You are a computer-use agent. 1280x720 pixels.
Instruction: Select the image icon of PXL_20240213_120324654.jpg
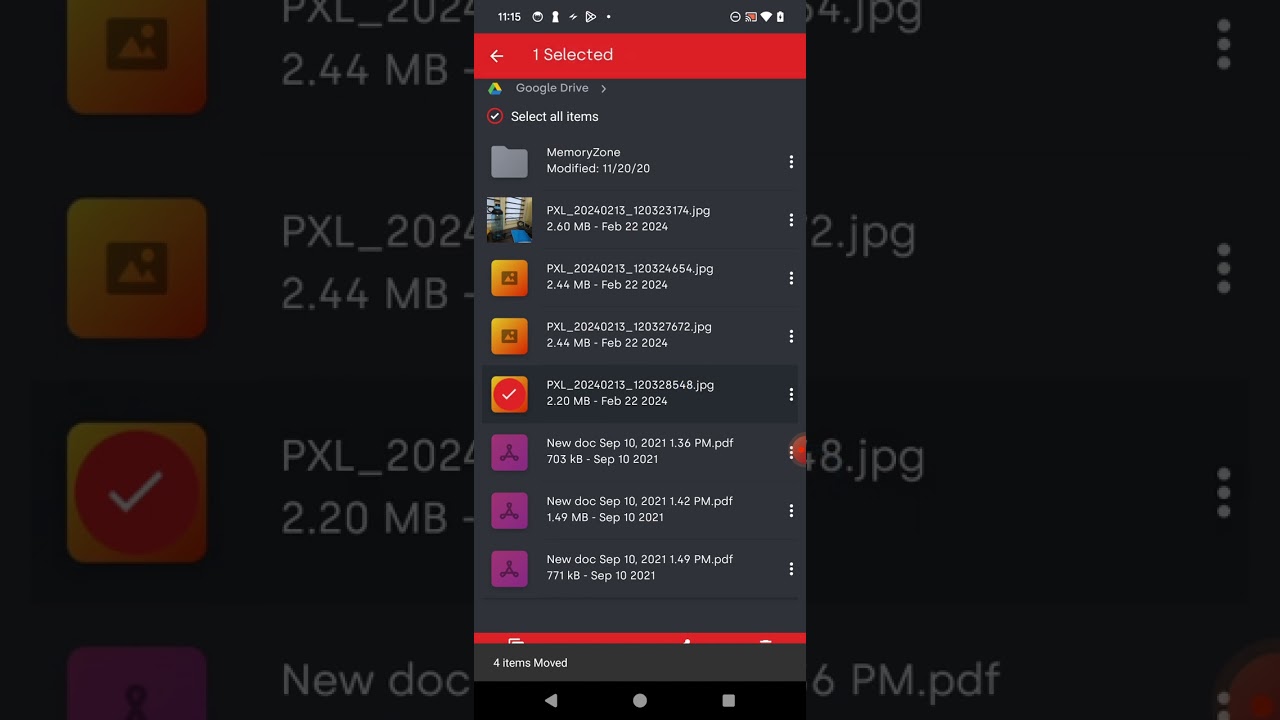point(509,278)
